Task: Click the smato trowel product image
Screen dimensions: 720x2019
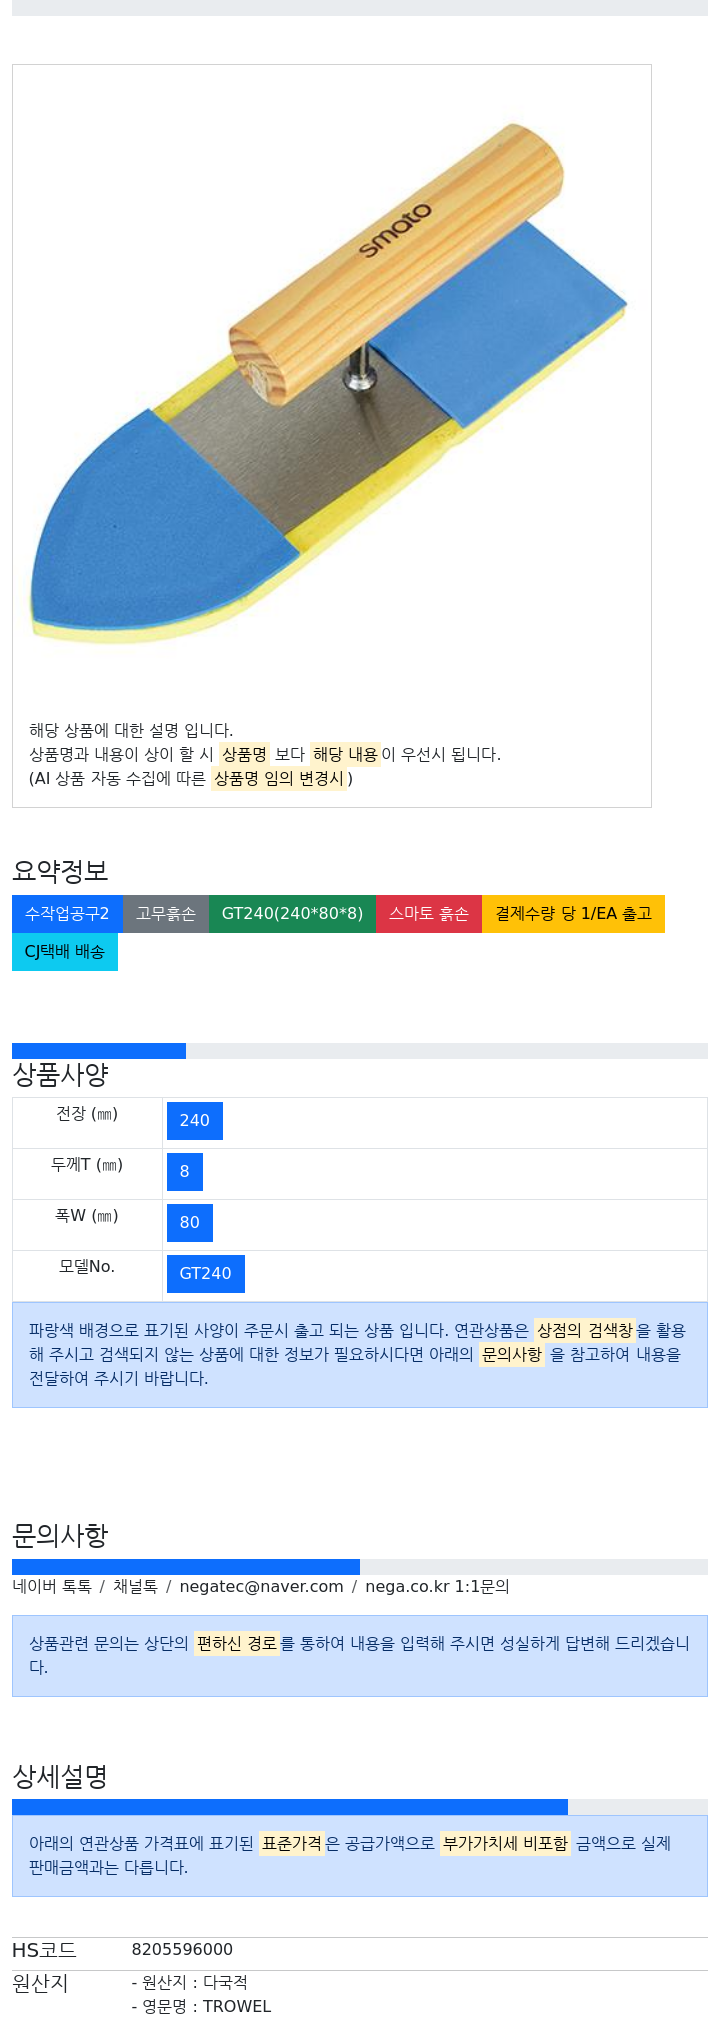Action: [x=331, y=384]
